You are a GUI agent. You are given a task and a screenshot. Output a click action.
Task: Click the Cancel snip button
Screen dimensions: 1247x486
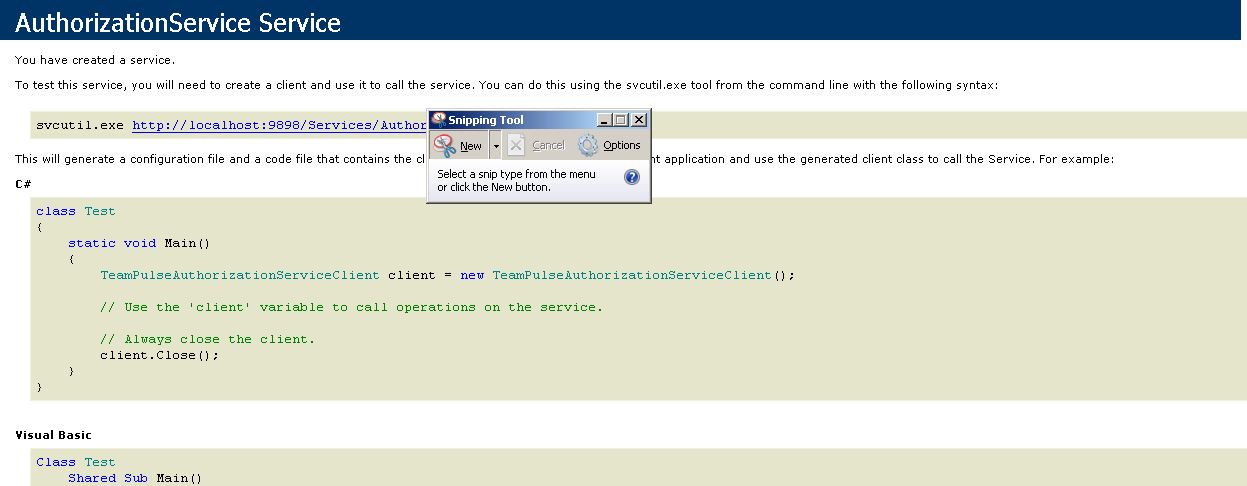pyautogui.click(x=537, y=146)
